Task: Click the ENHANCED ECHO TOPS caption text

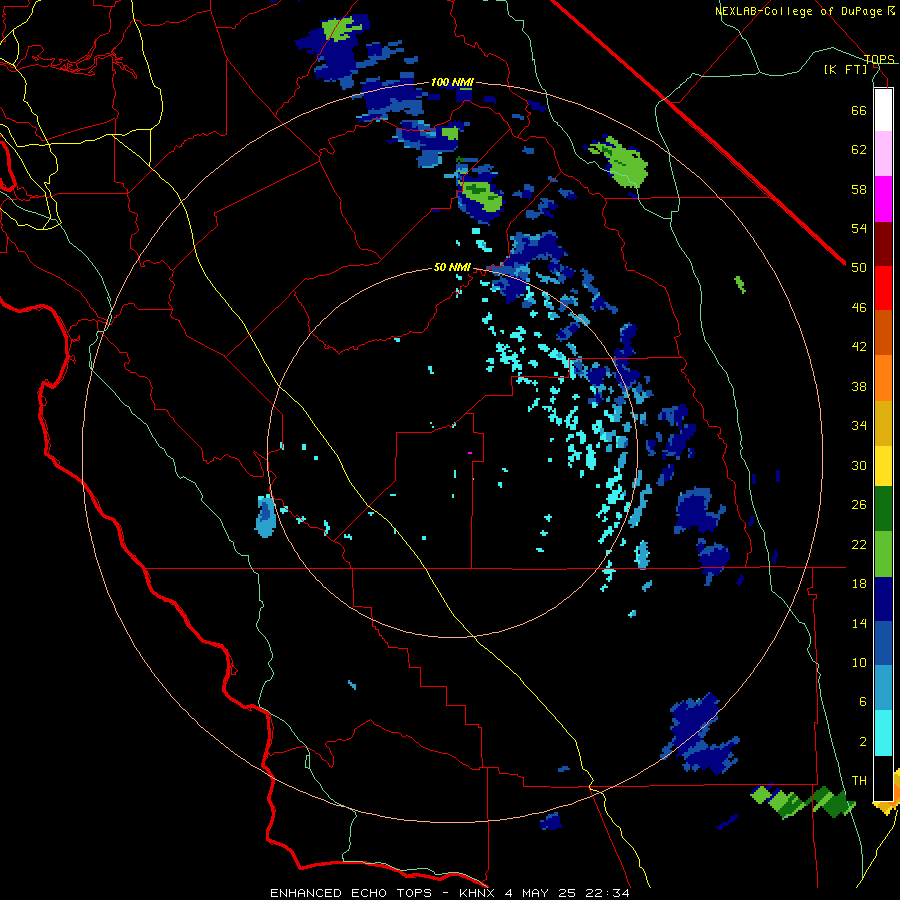Action: [x=351, y=893]
